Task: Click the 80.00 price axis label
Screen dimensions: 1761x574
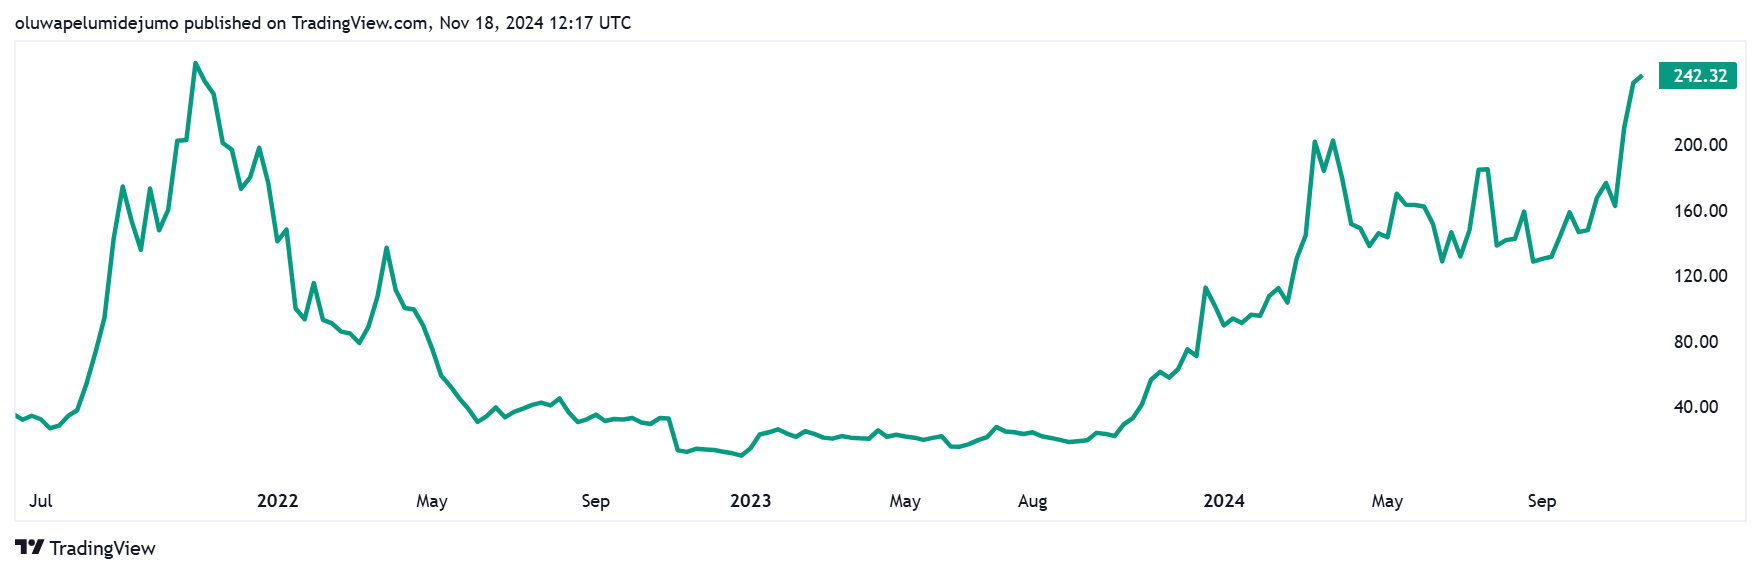Action: coord(1696,342)
